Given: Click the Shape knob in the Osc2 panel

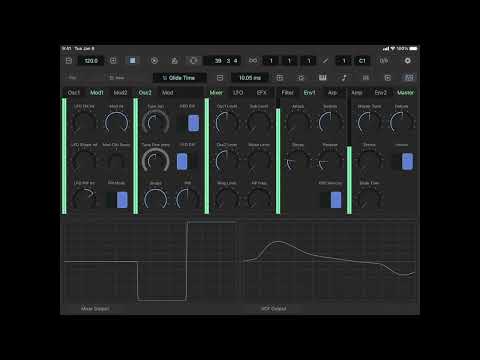Looking at the screenshot, I should (156, 199).
